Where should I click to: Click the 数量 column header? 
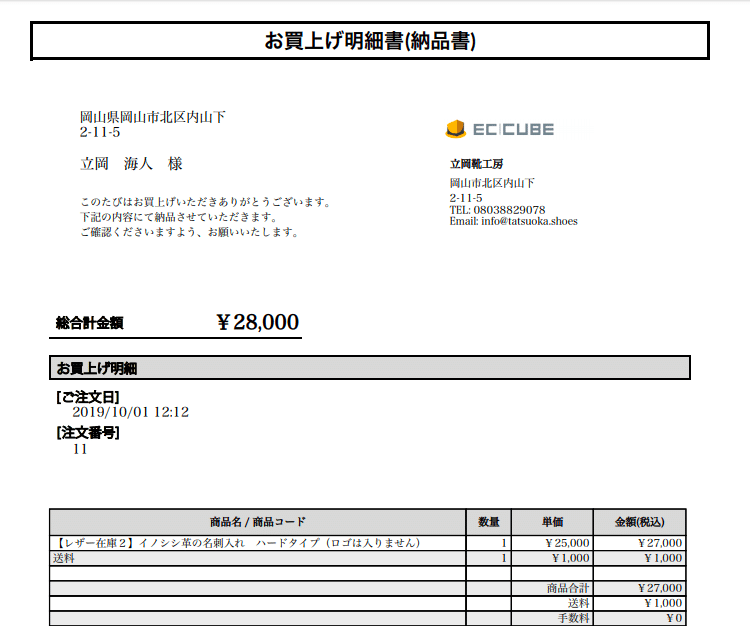tap(488, 522)
